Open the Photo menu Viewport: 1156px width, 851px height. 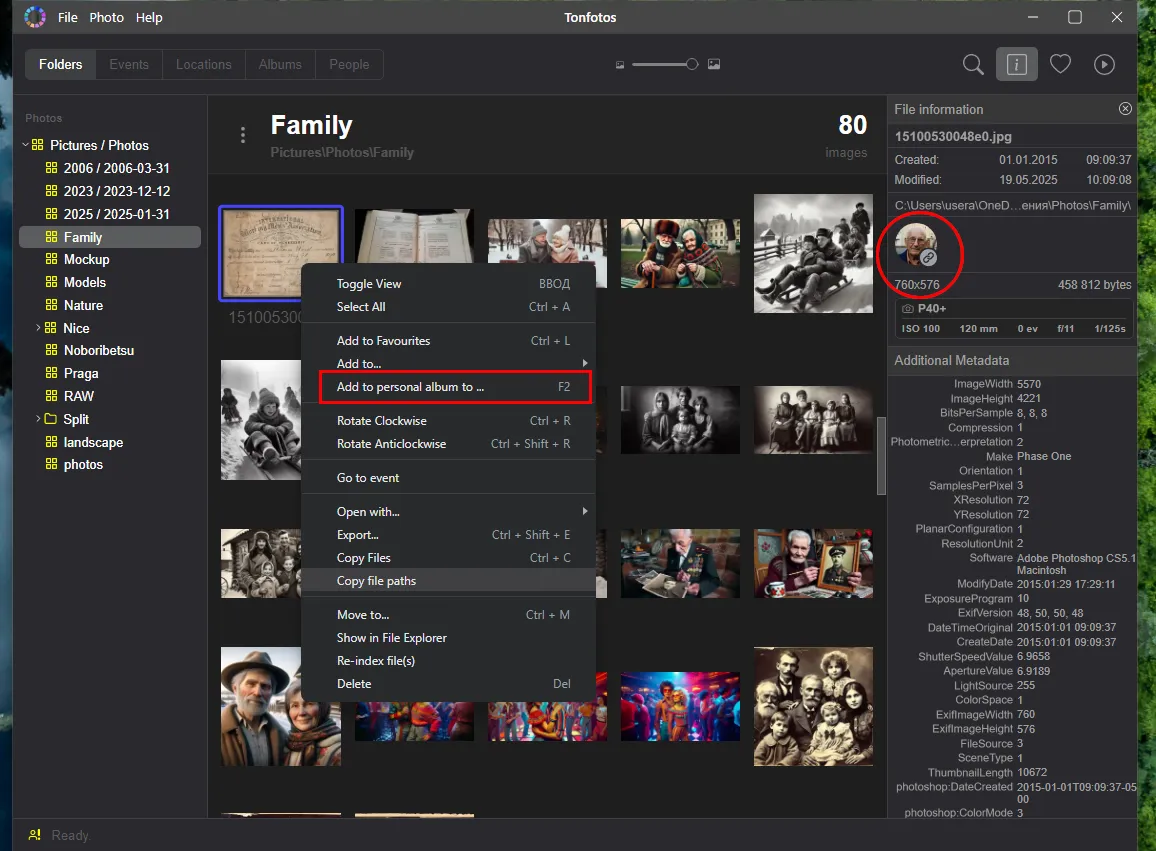106,17
